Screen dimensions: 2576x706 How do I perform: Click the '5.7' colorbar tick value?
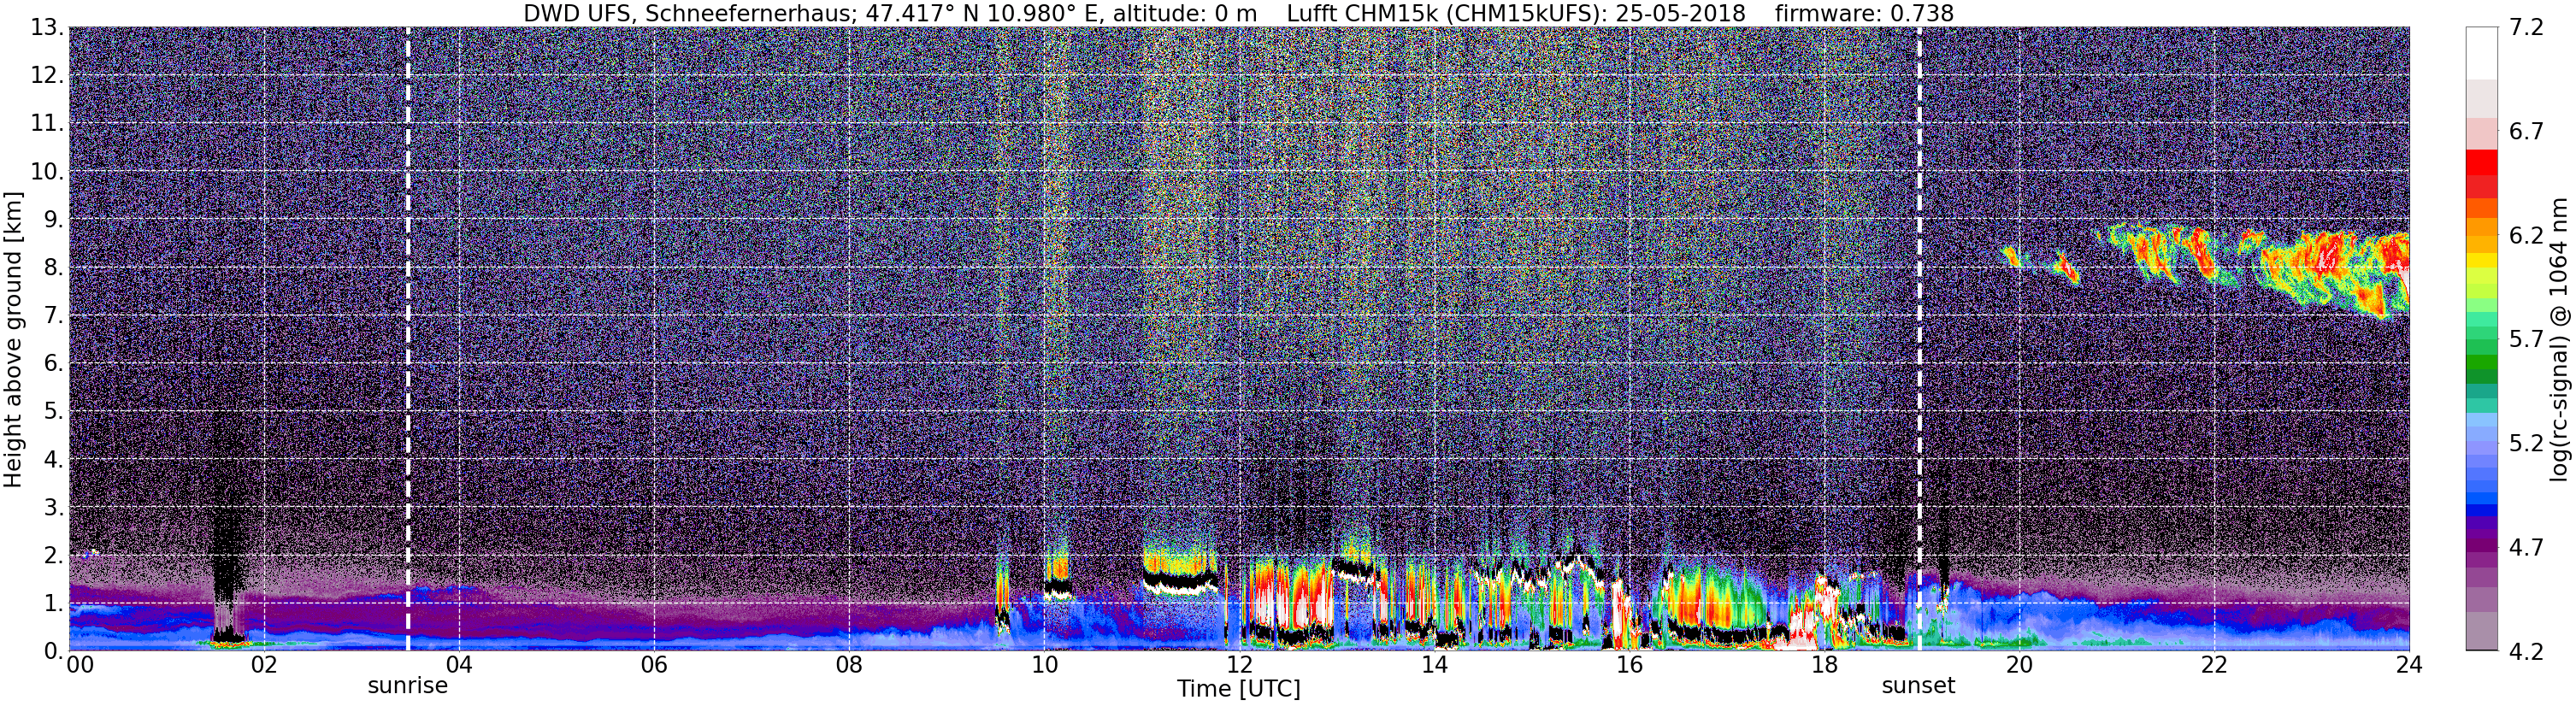click(x=2526, y=339)
